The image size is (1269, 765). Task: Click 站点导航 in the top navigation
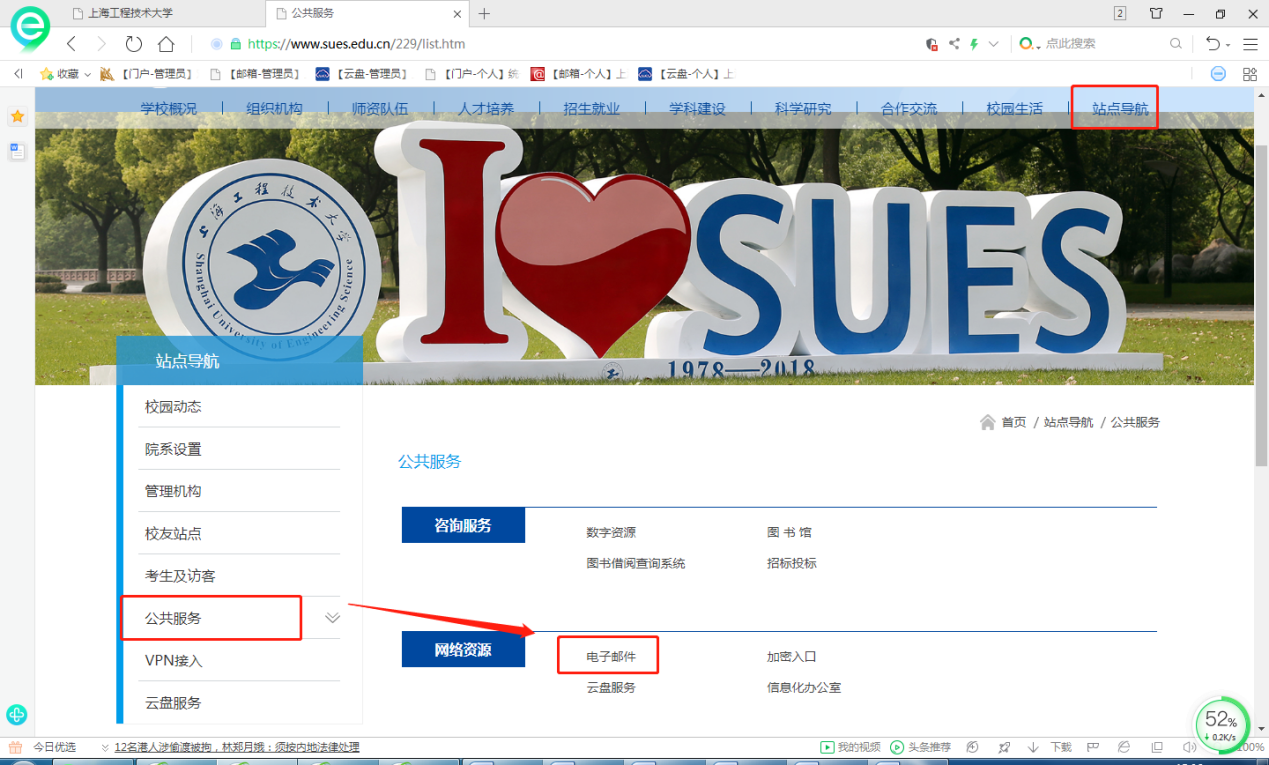[x=1120, y=109]
